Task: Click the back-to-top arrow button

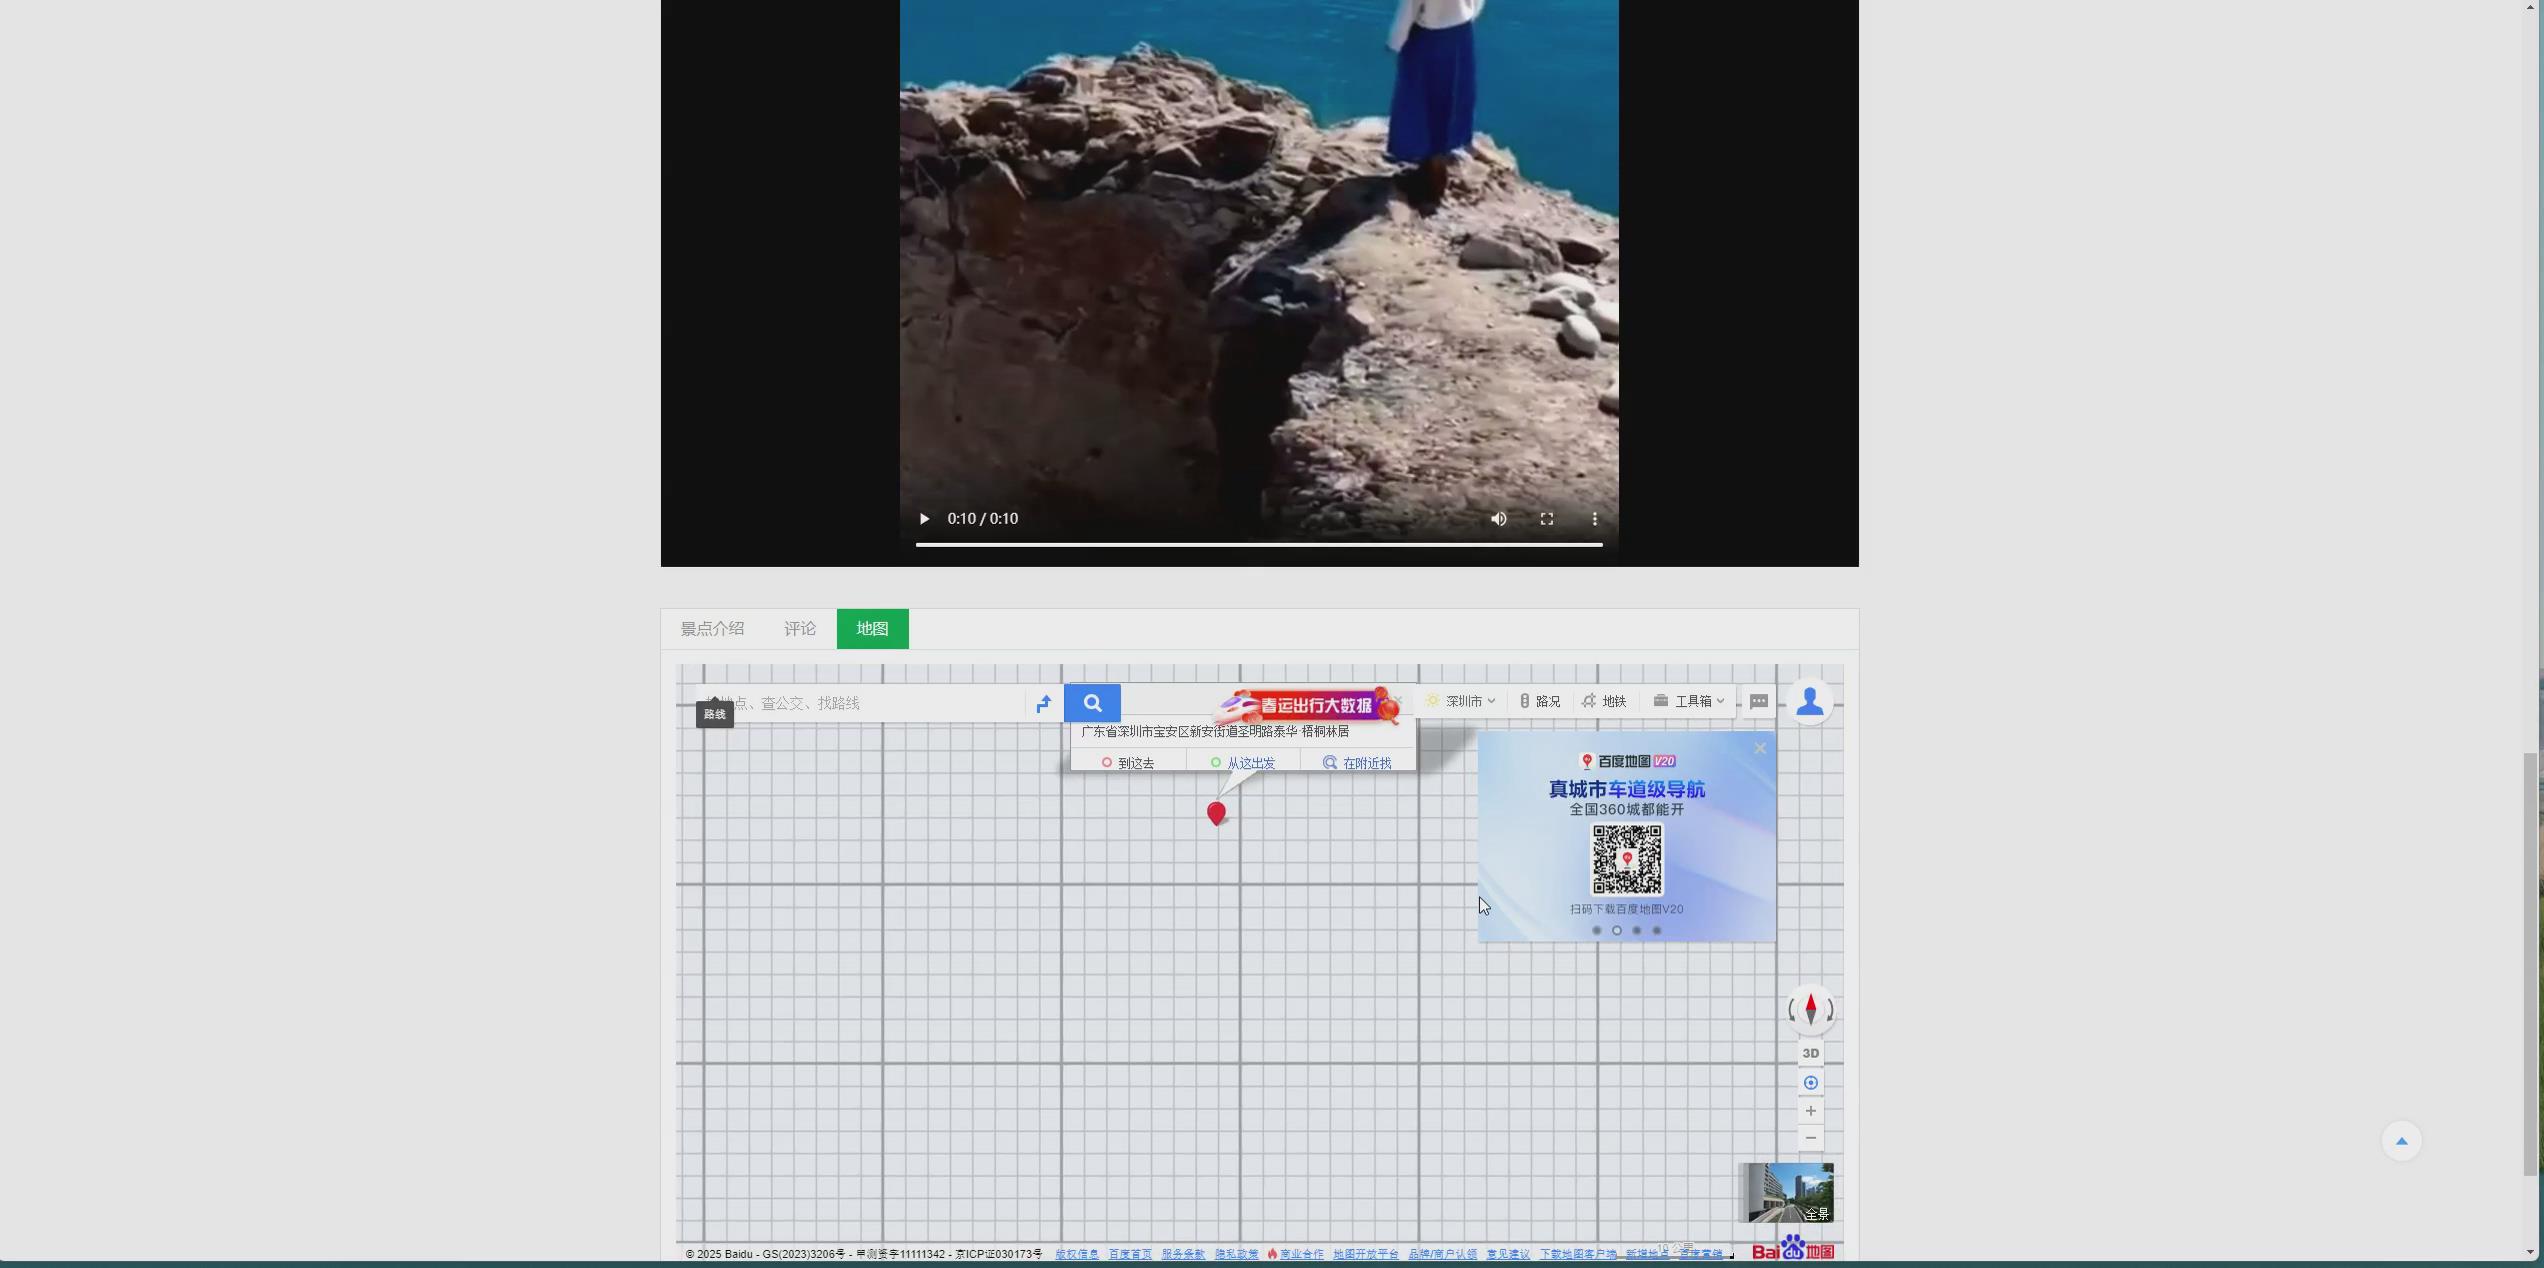Action: coord(2401,1141)
